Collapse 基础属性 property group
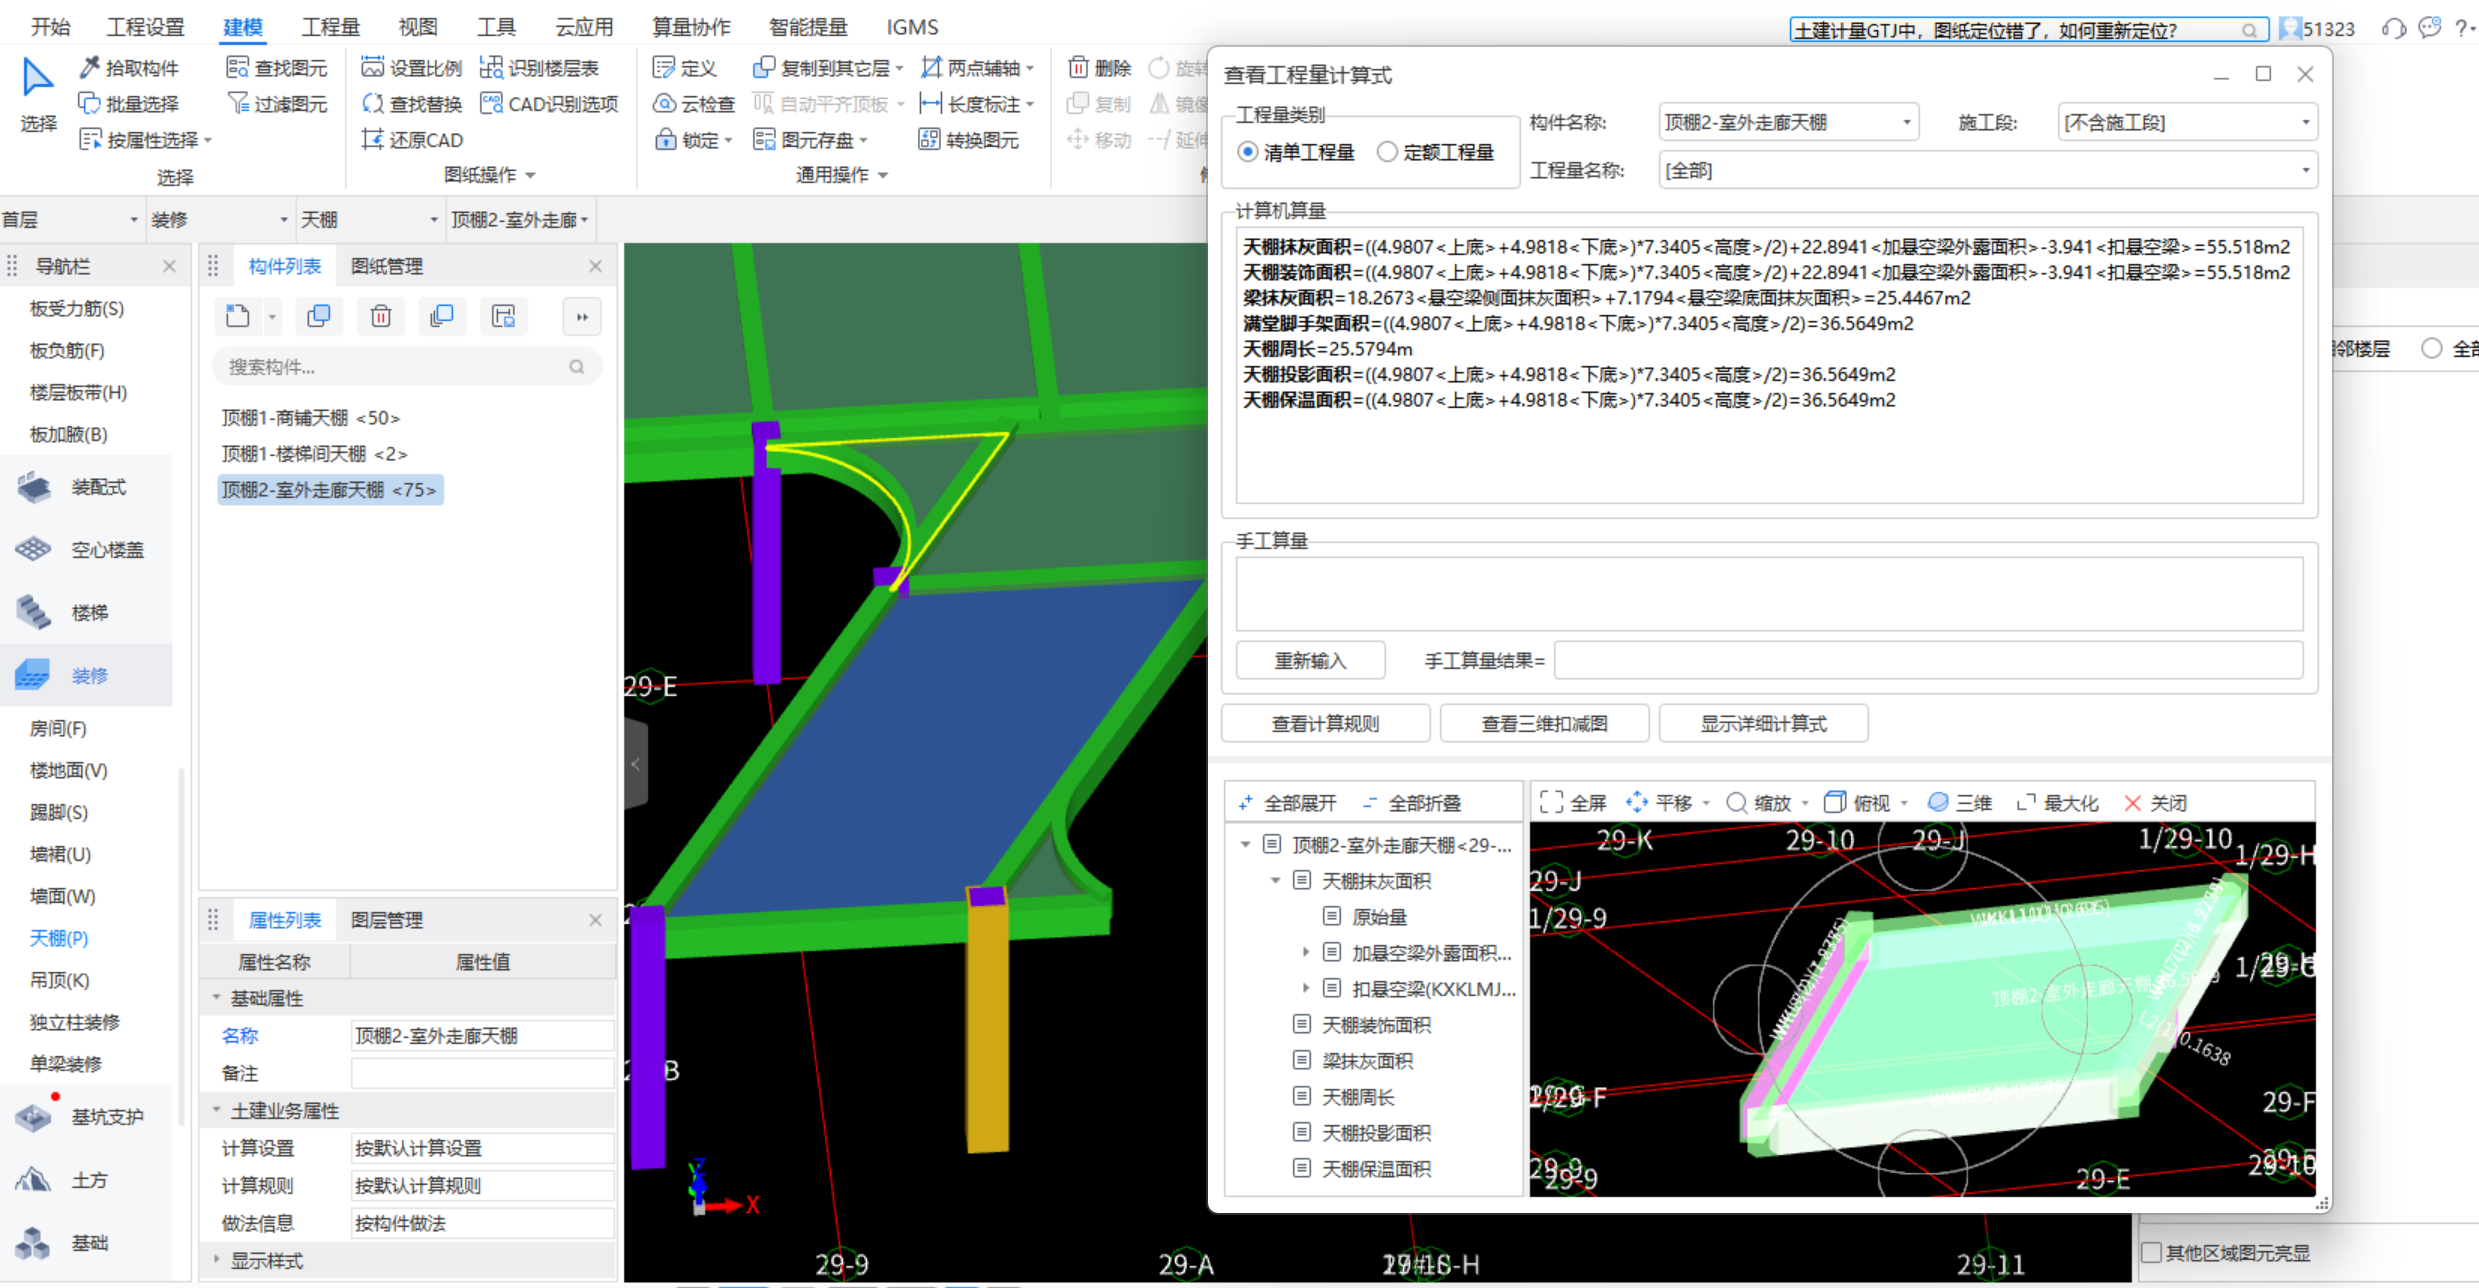 tap(216, 997)
